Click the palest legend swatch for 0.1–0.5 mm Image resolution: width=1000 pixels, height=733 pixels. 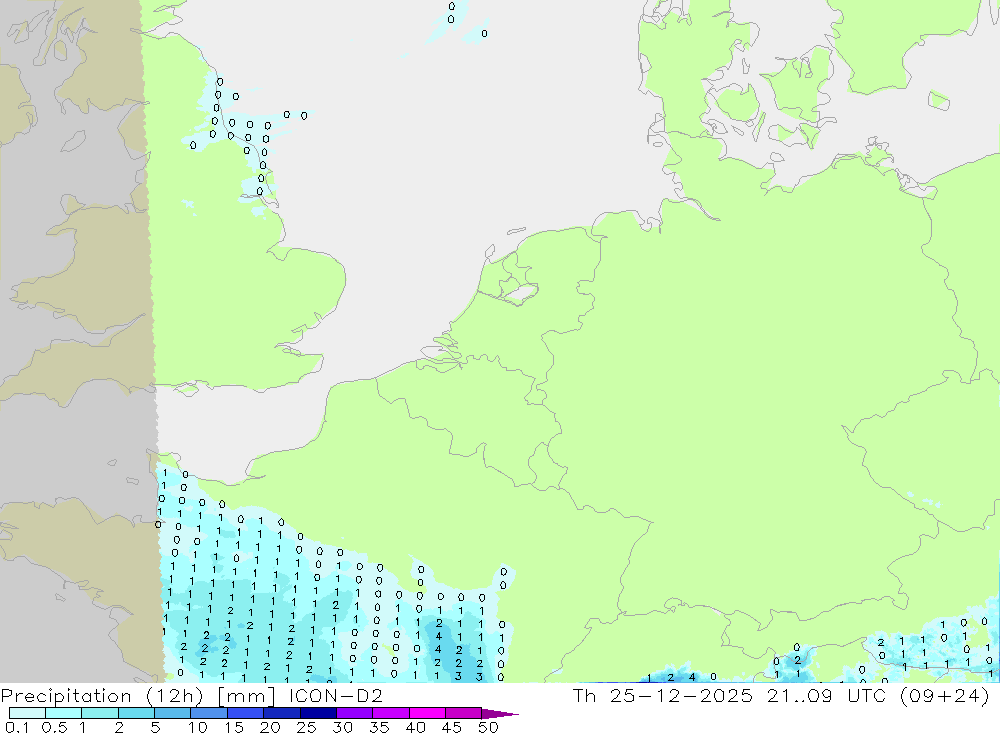[27, 713]
